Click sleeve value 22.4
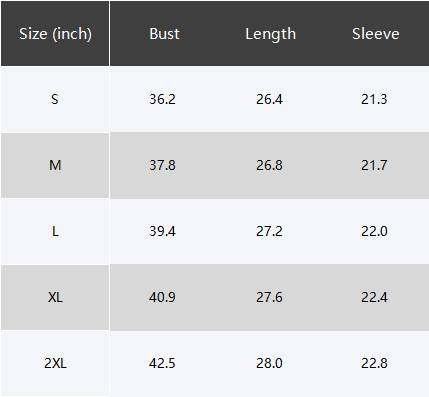Screen dimensions: 429x397 374,297
